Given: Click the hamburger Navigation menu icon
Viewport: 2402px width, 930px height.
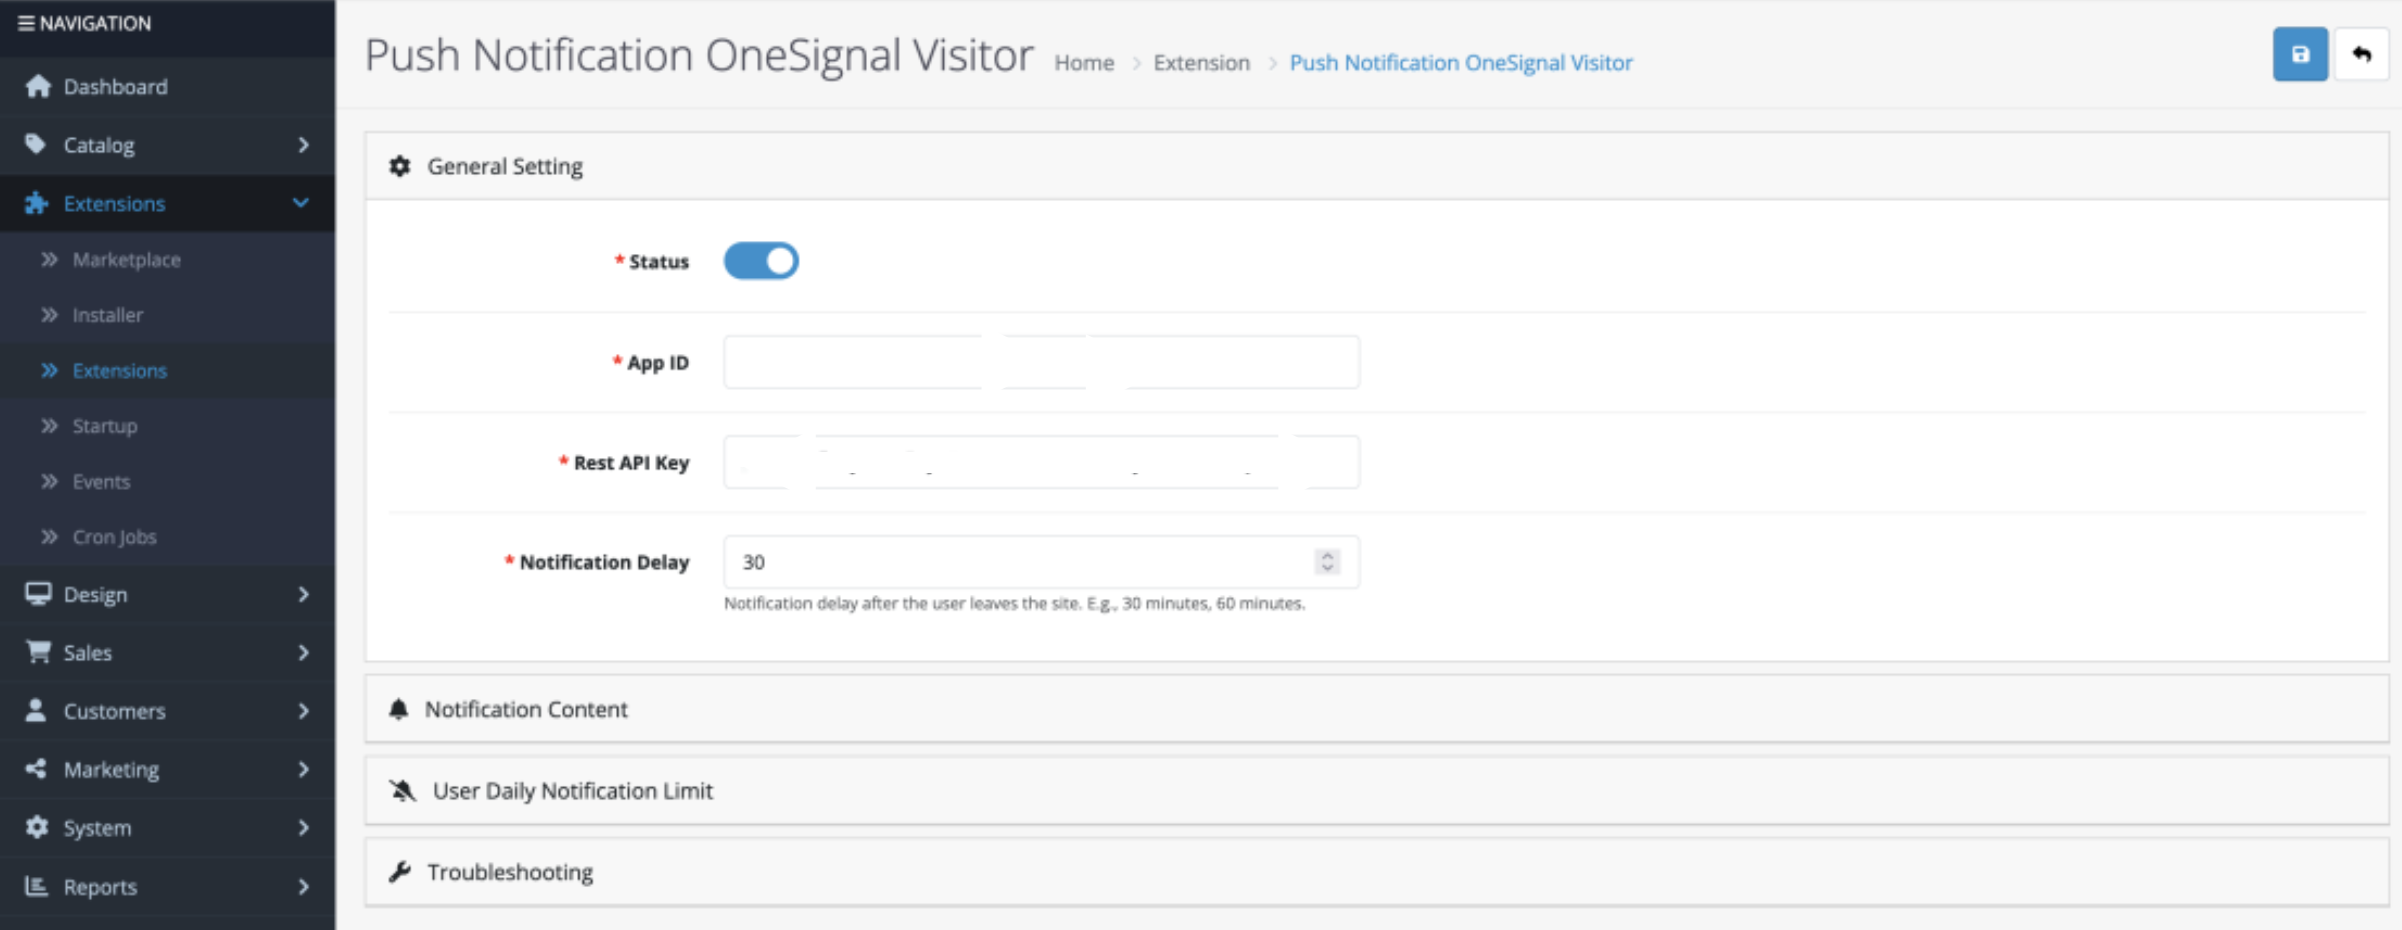Looking at the screenshot, I should click(x=26, y=23).
